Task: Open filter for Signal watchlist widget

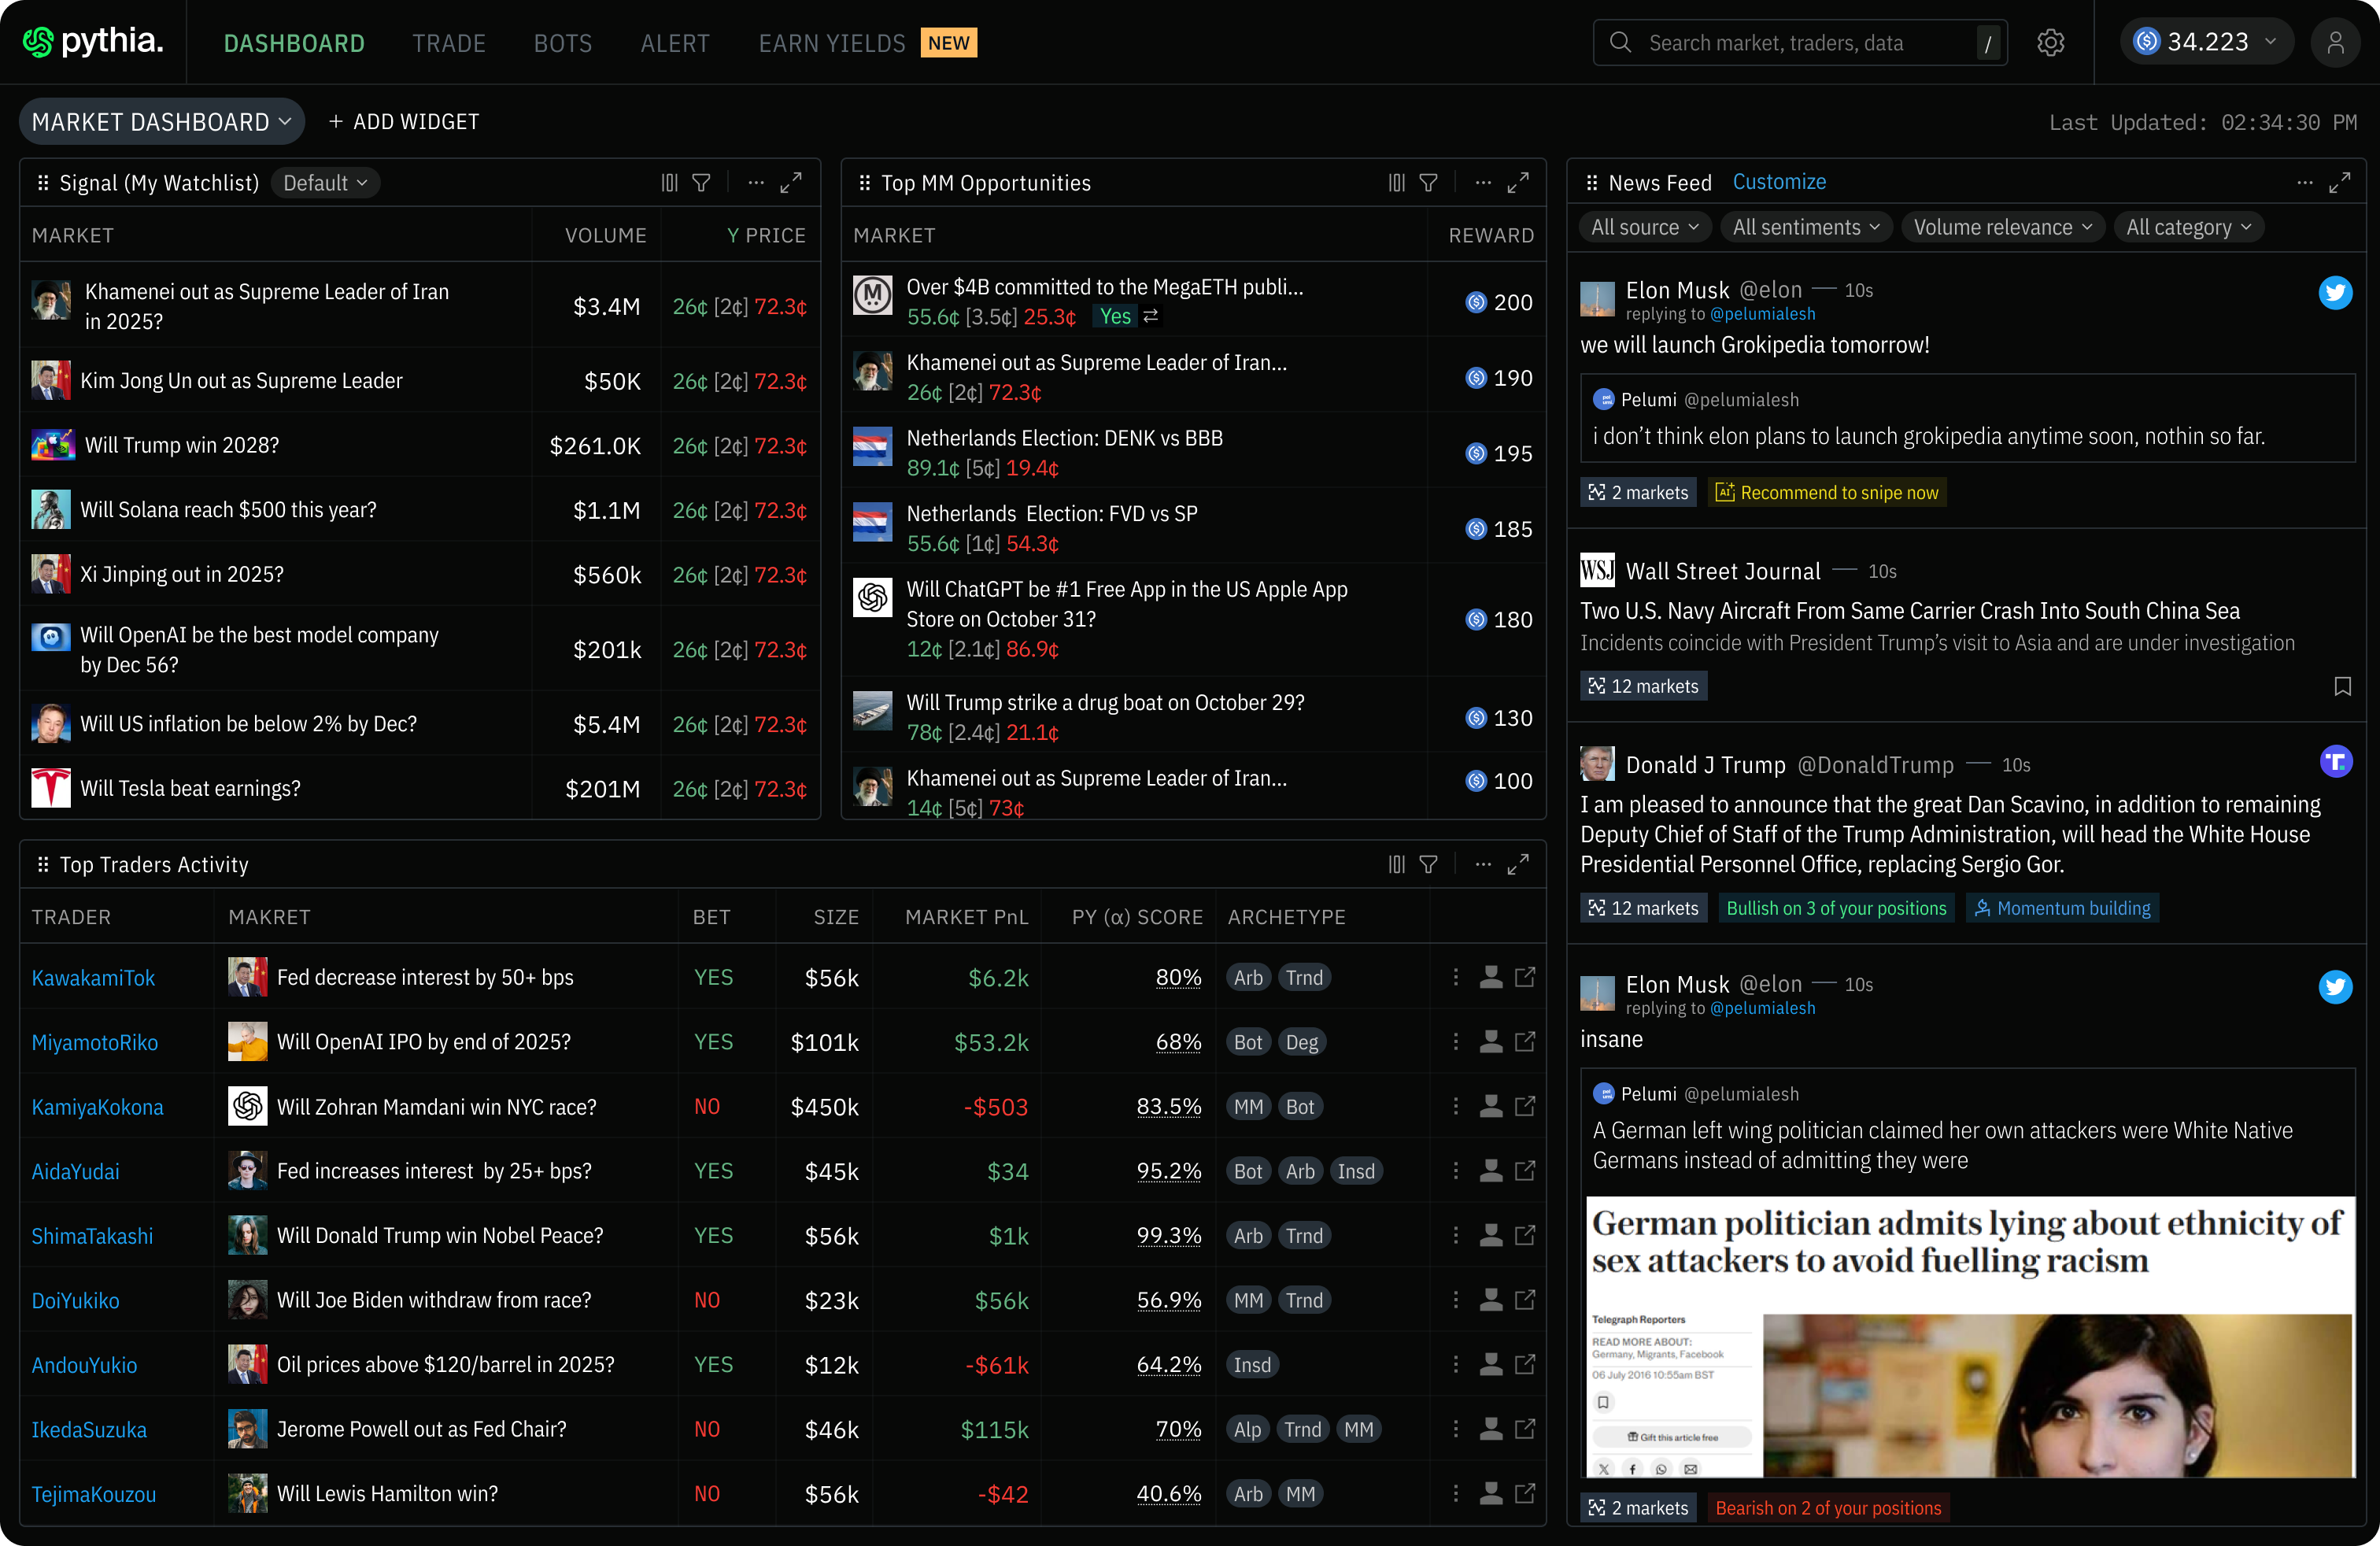Action: pos(702,183)
